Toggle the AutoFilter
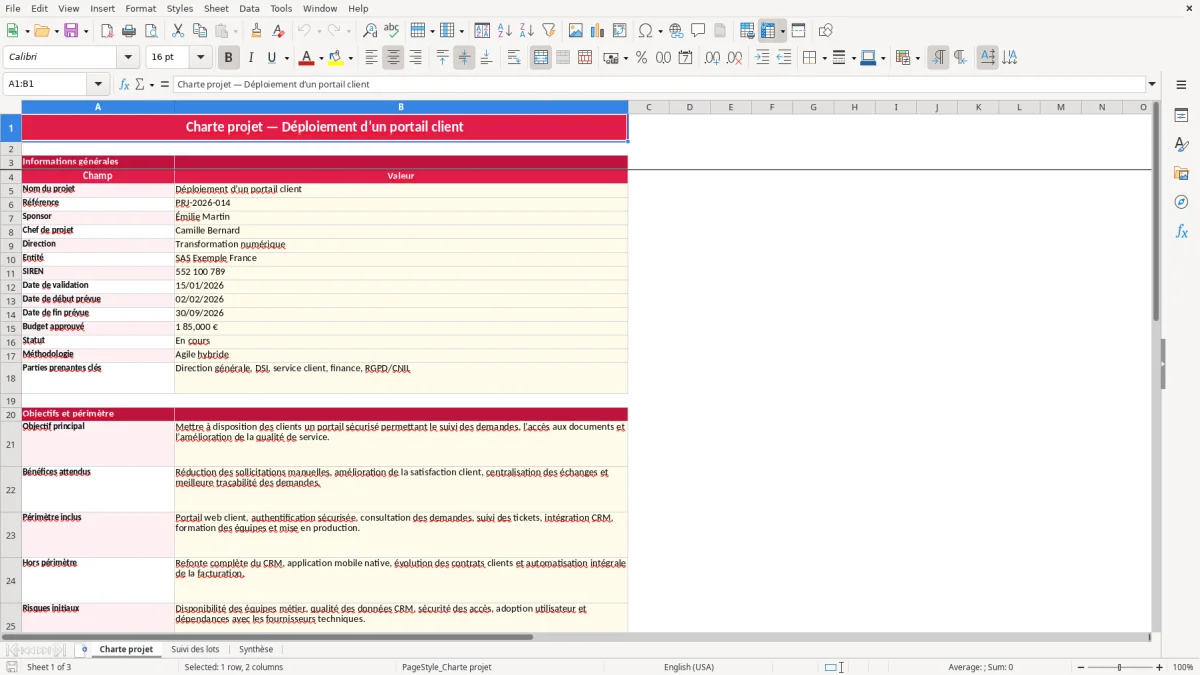 coord(549,31)
